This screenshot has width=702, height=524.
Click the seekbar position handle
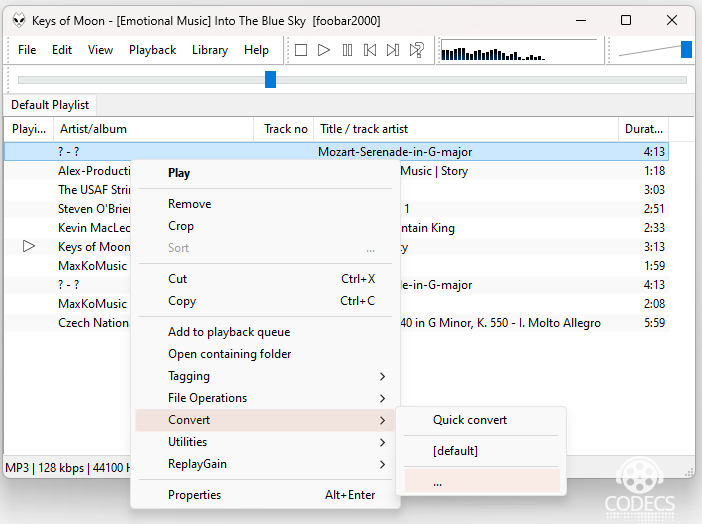270,80
